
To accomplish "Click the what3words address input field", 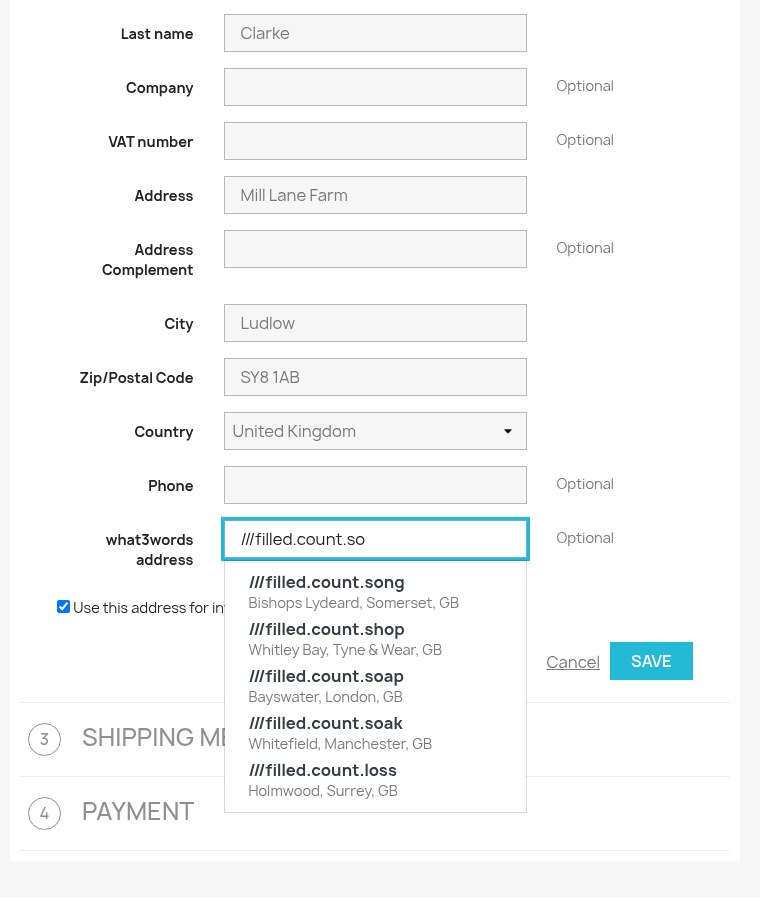I will [375, 539].
